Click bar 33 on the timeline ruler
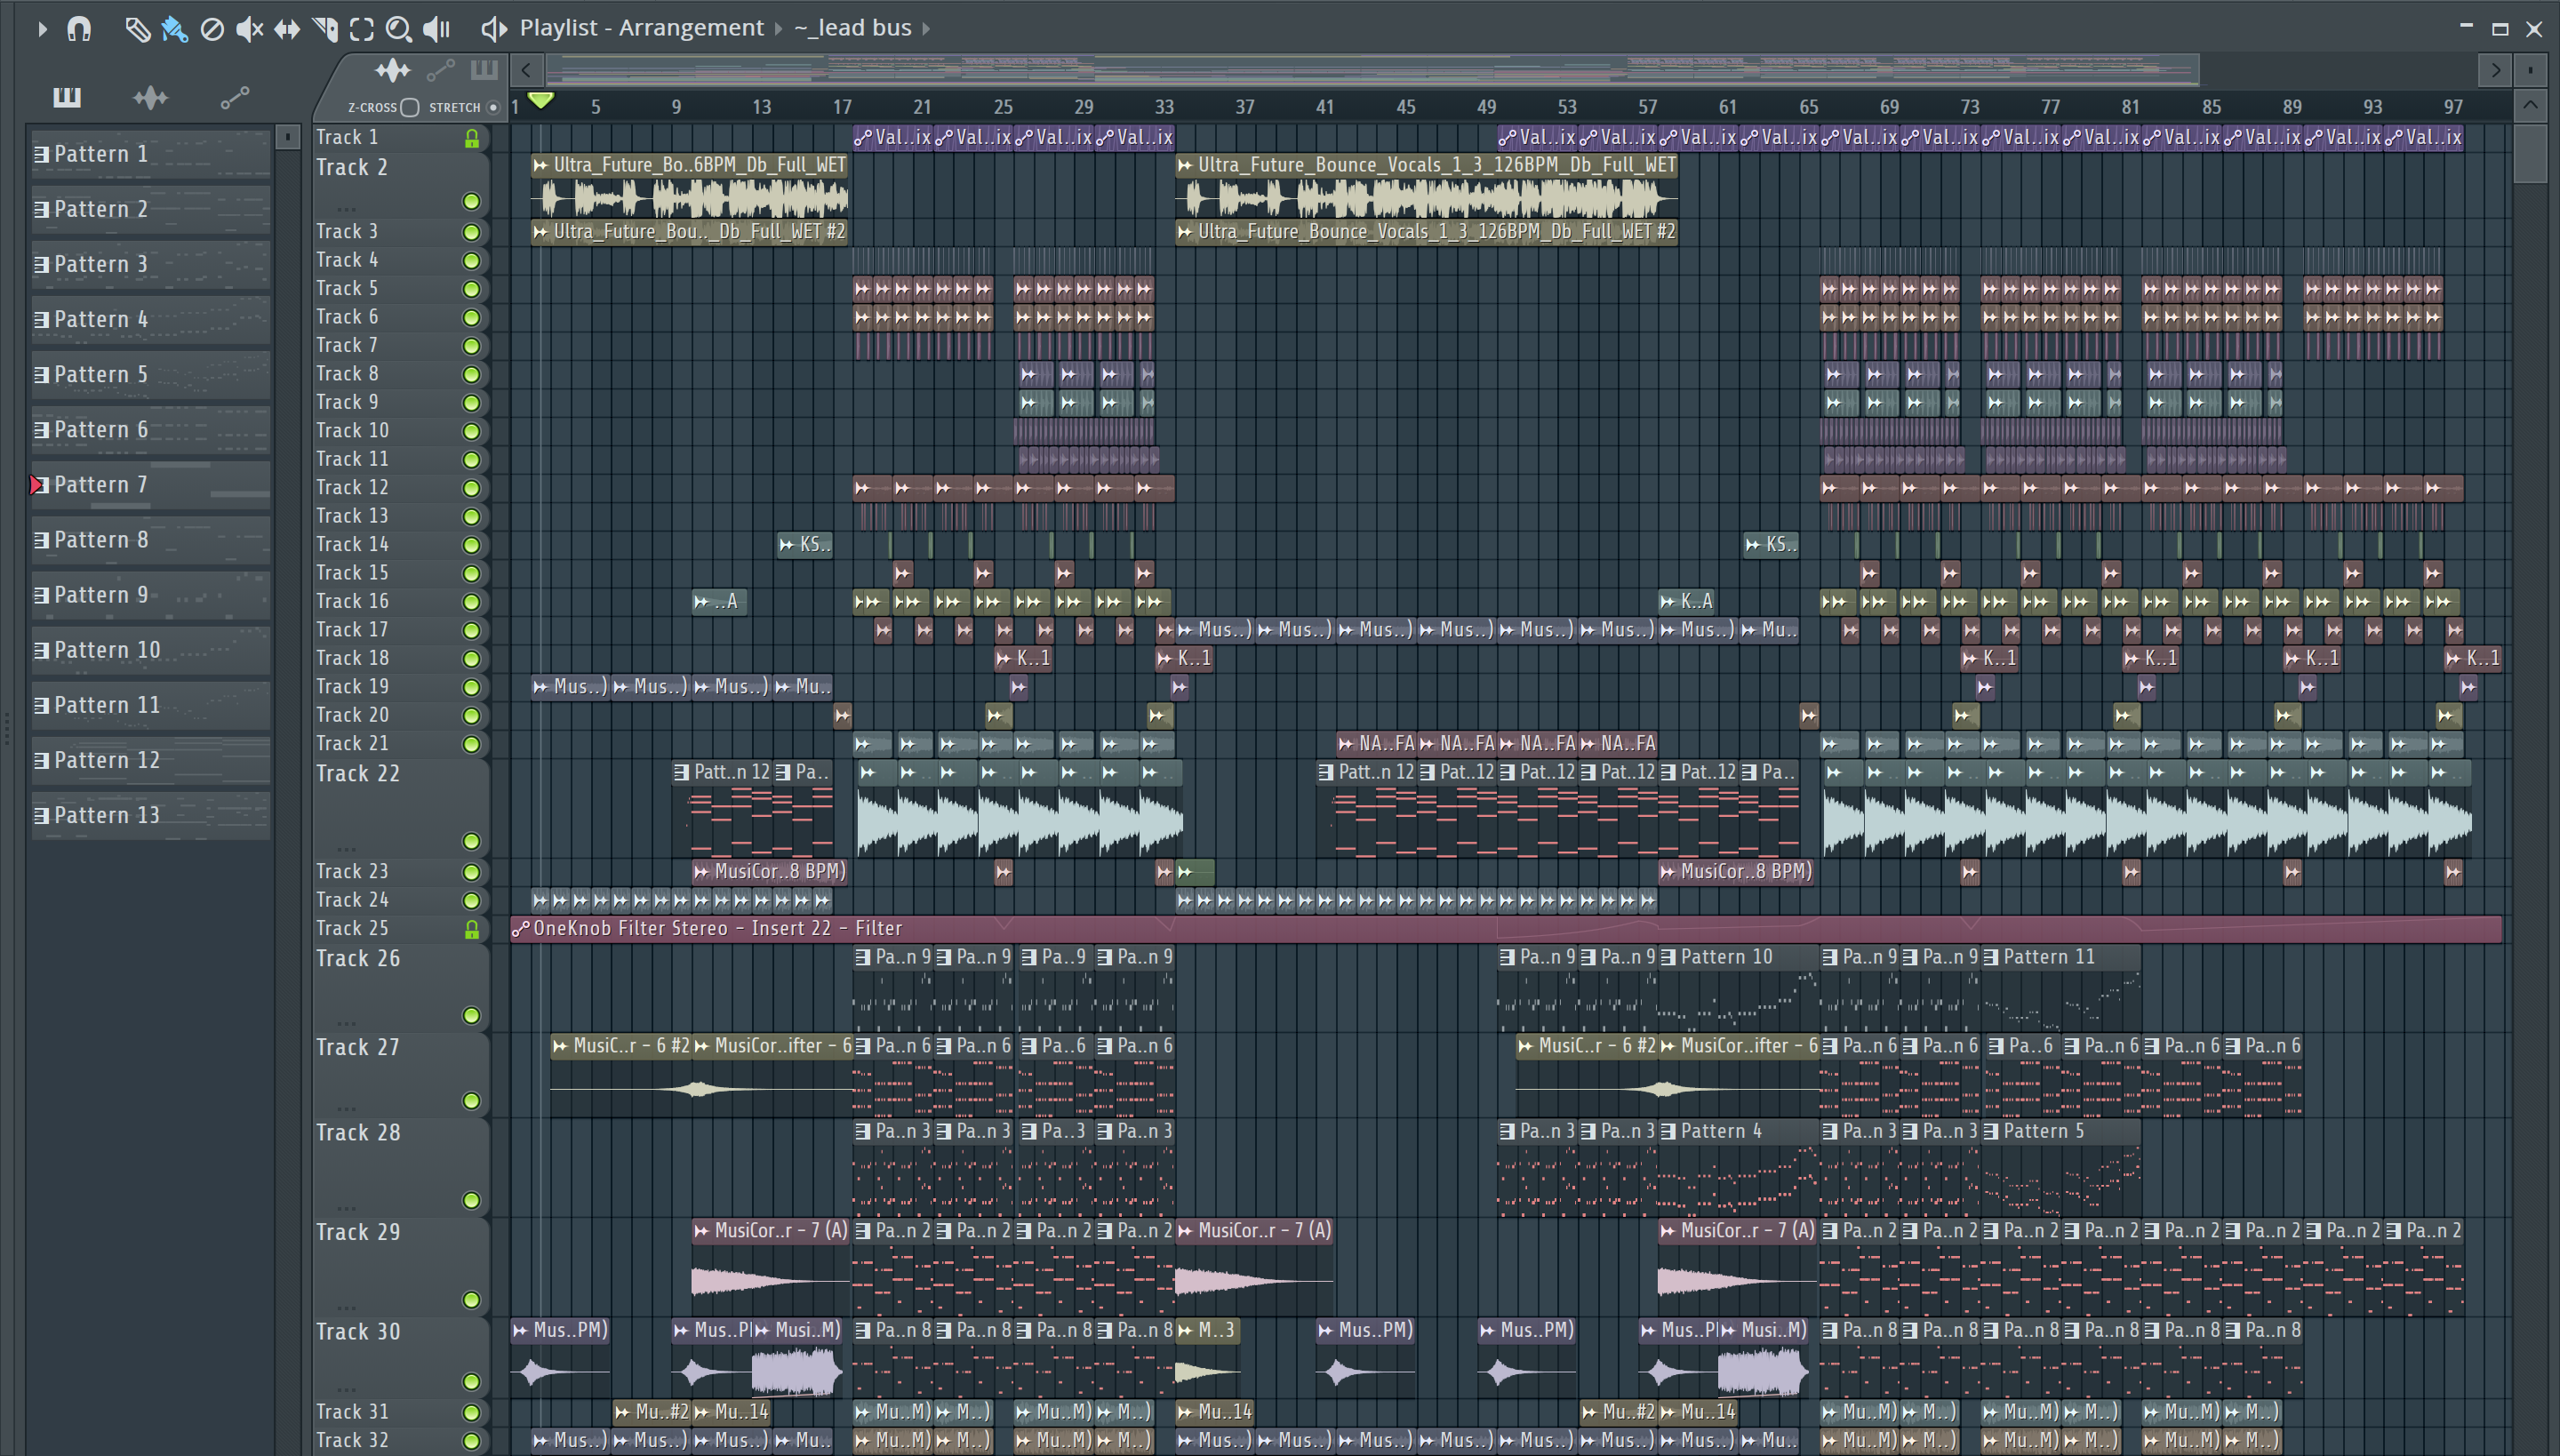The width and height of the screenshot is (2560, 1456). click(1164, 107)
